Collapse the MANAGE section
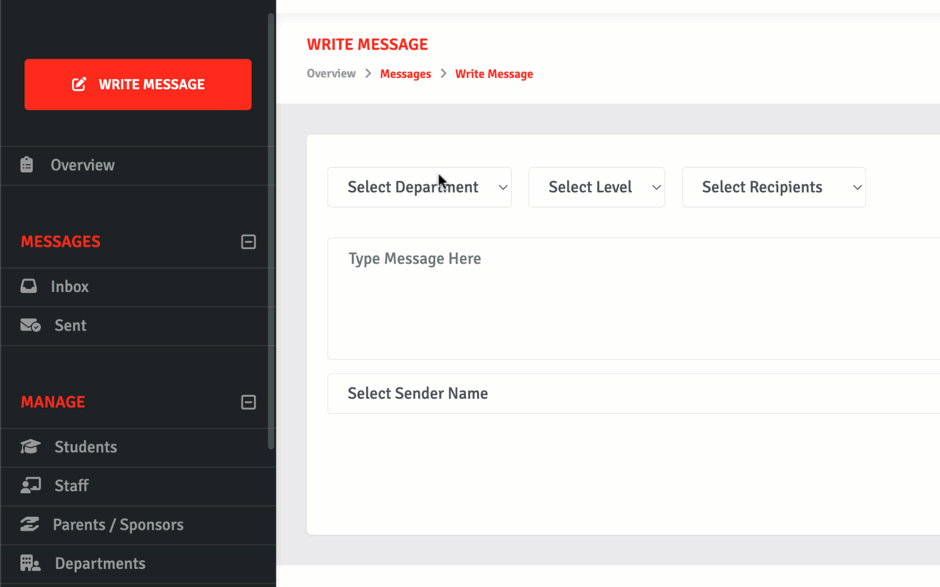Image resolution: width=940 pixels, height=587 pixels. point(248,402)
